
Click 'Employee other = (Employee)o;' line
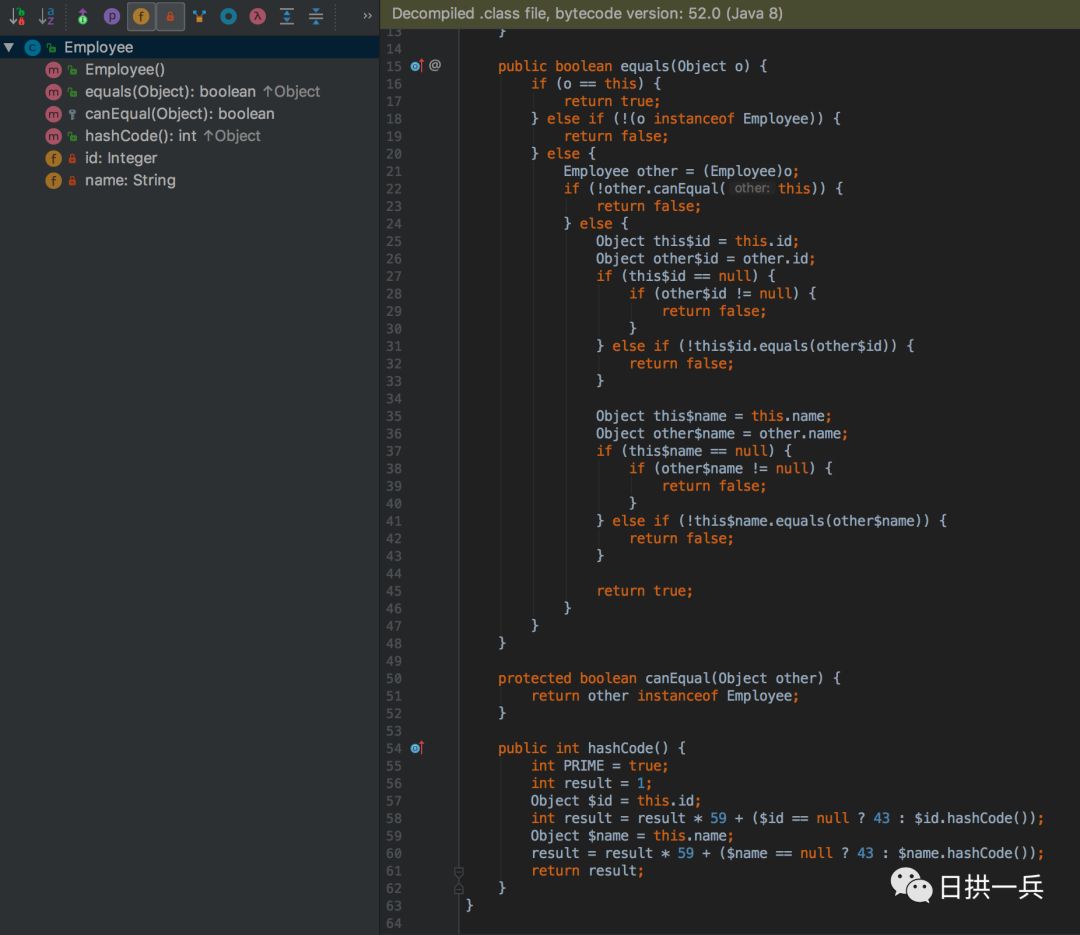(681, 171)
